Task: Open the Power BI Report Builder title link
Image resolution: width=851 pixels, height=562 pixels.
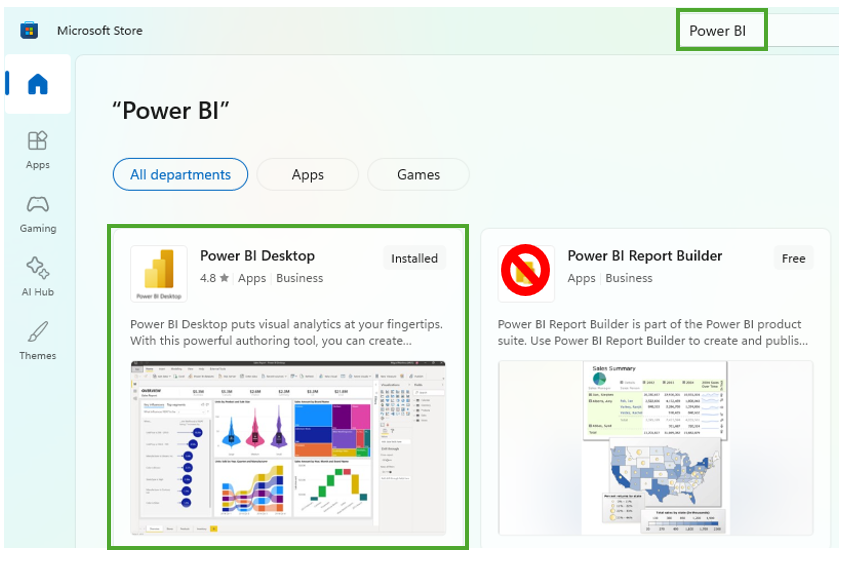Action: coord(645,256)
